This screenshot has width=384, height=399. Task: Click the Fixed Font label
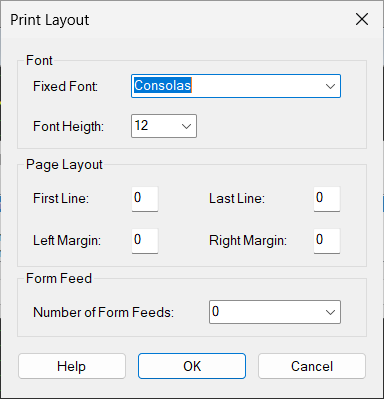(65, 86)
